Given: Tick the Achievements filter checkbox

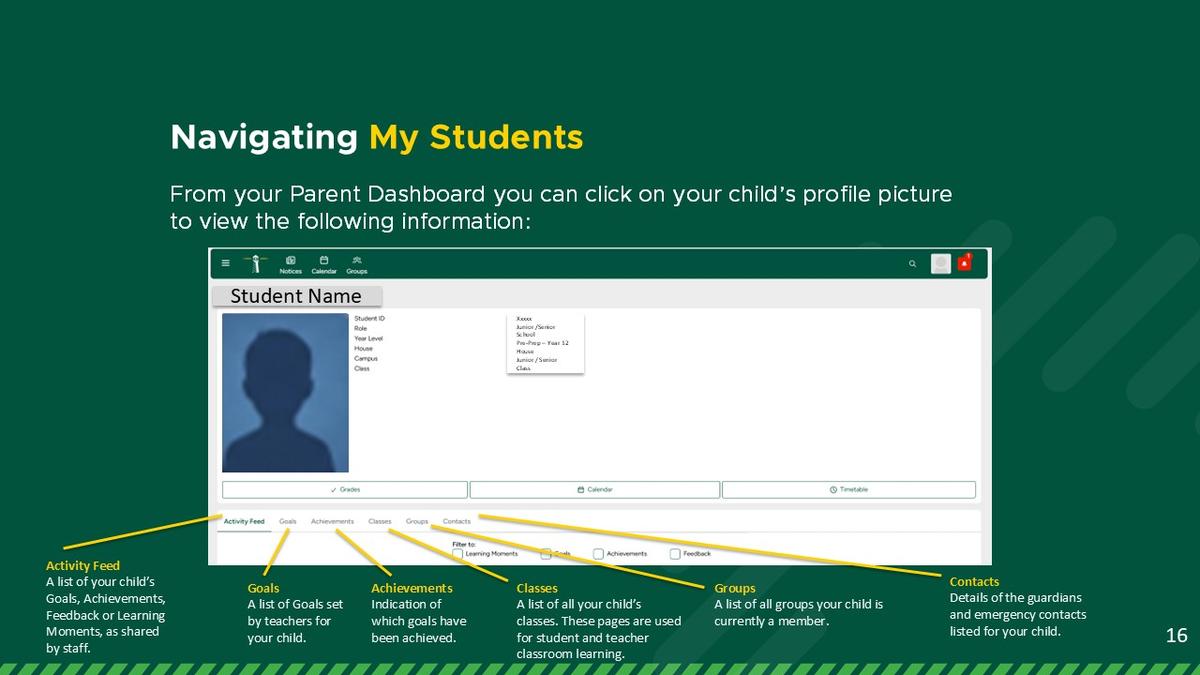Looking at the screenshot, I should (x=598, y=553).
